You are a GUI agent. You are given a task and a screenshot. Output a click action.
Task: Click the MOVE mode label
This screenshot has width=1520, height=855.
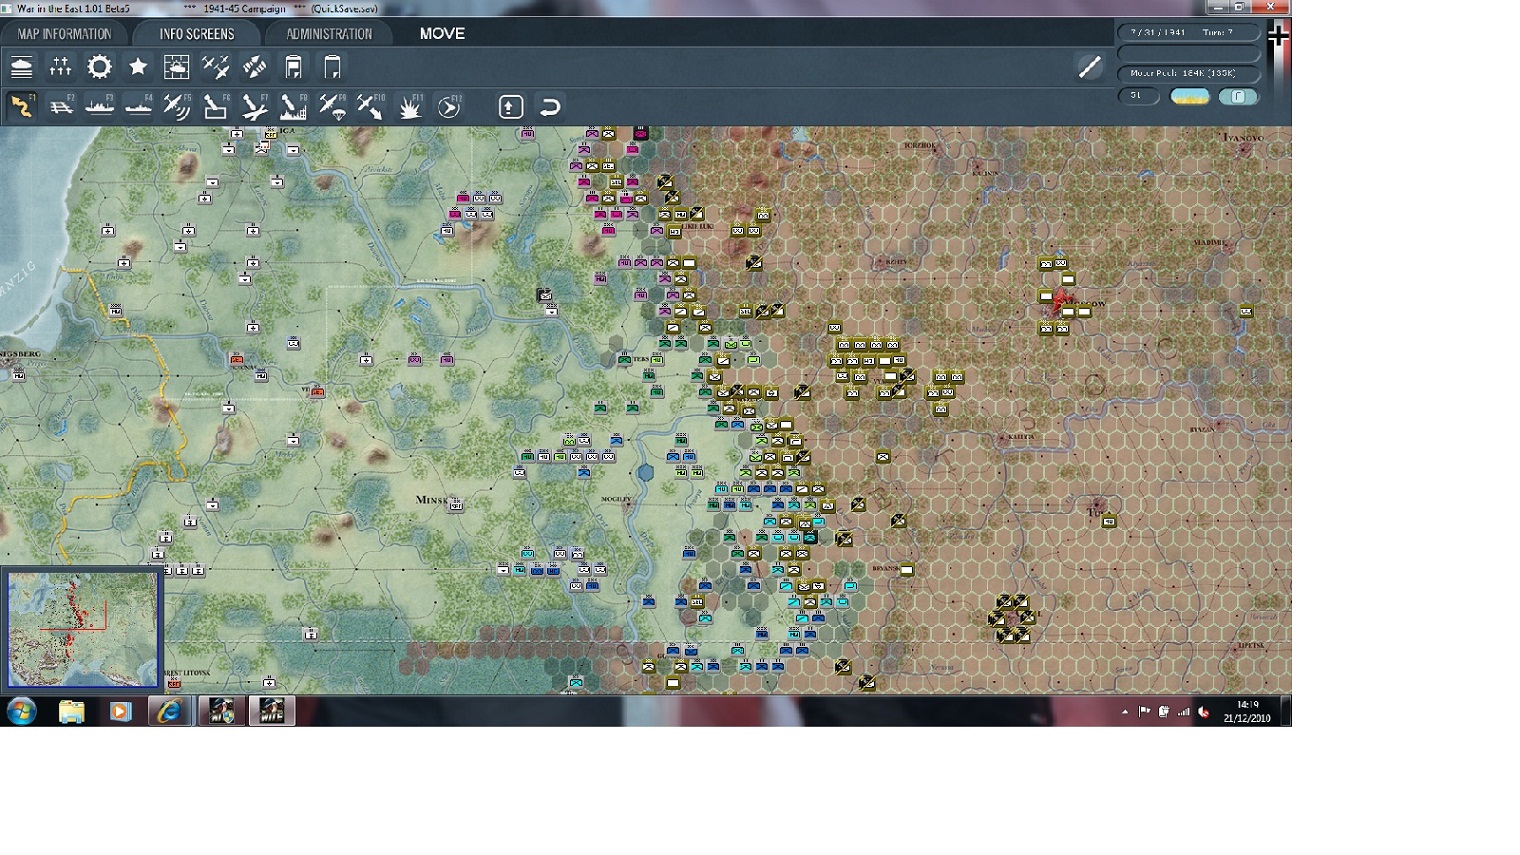click(442, 33)
